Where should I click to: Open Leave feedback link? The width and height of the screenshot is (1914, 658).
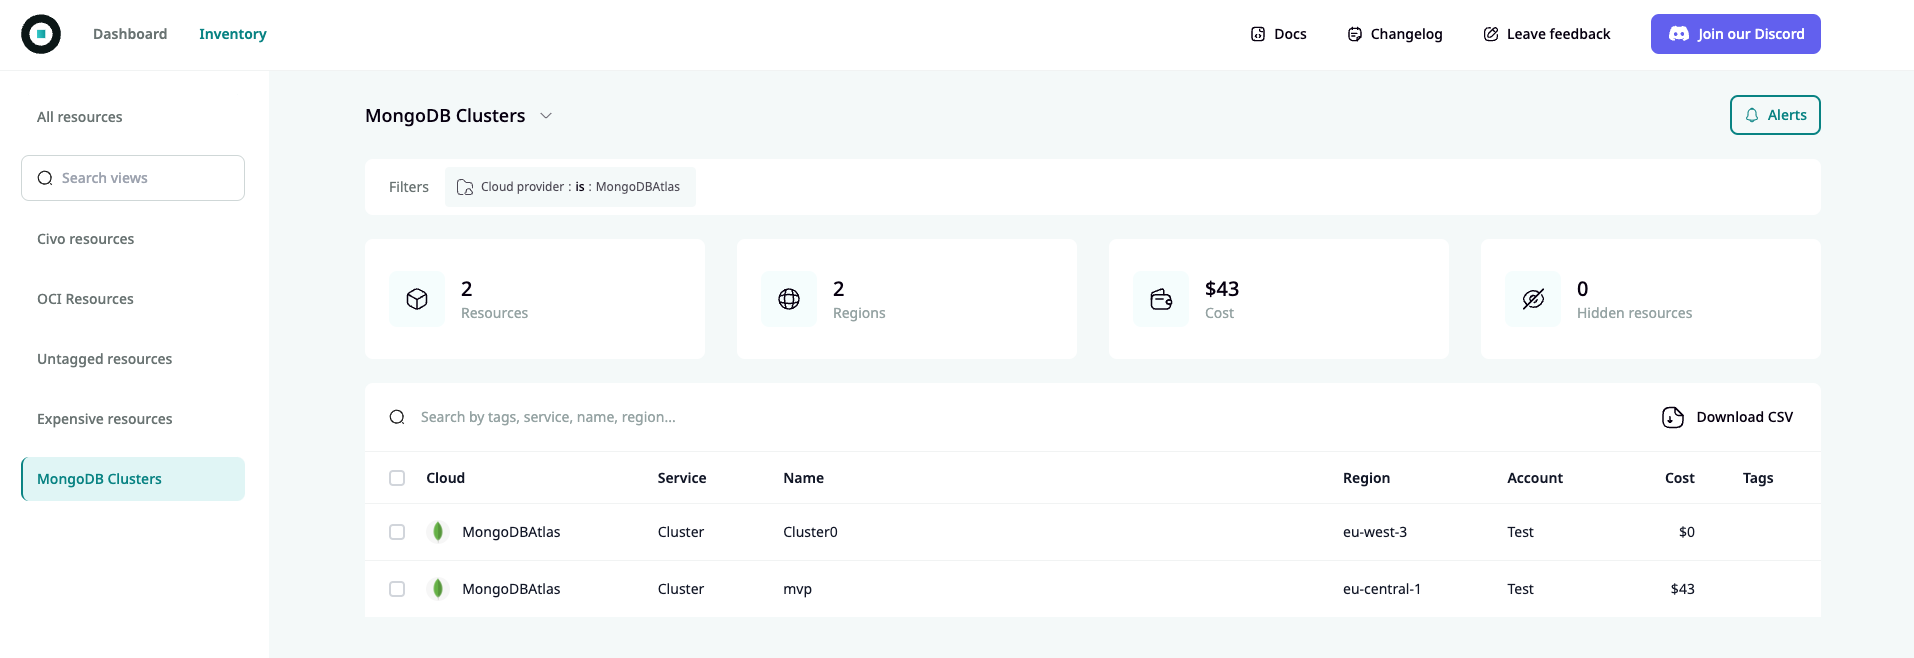pyautogui.click(x=1547, y=34)
